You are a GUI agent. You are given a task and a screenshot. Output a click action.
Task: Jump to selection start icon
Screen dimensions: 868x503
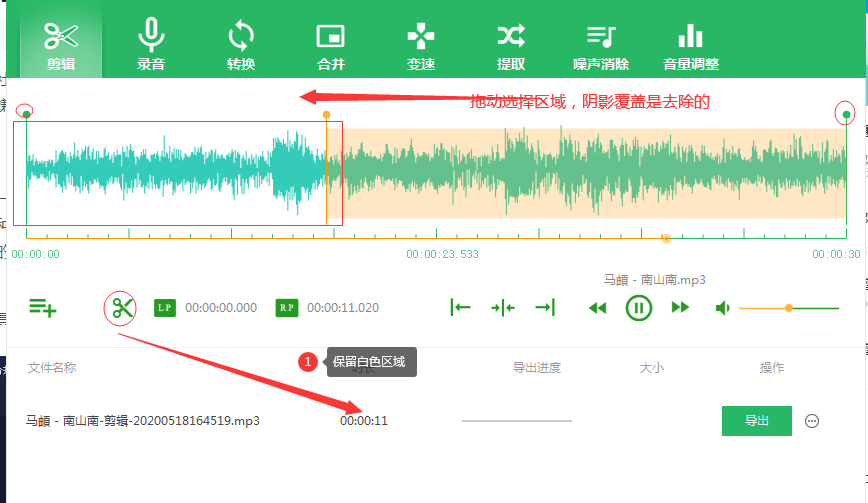(x=460, y=307)
